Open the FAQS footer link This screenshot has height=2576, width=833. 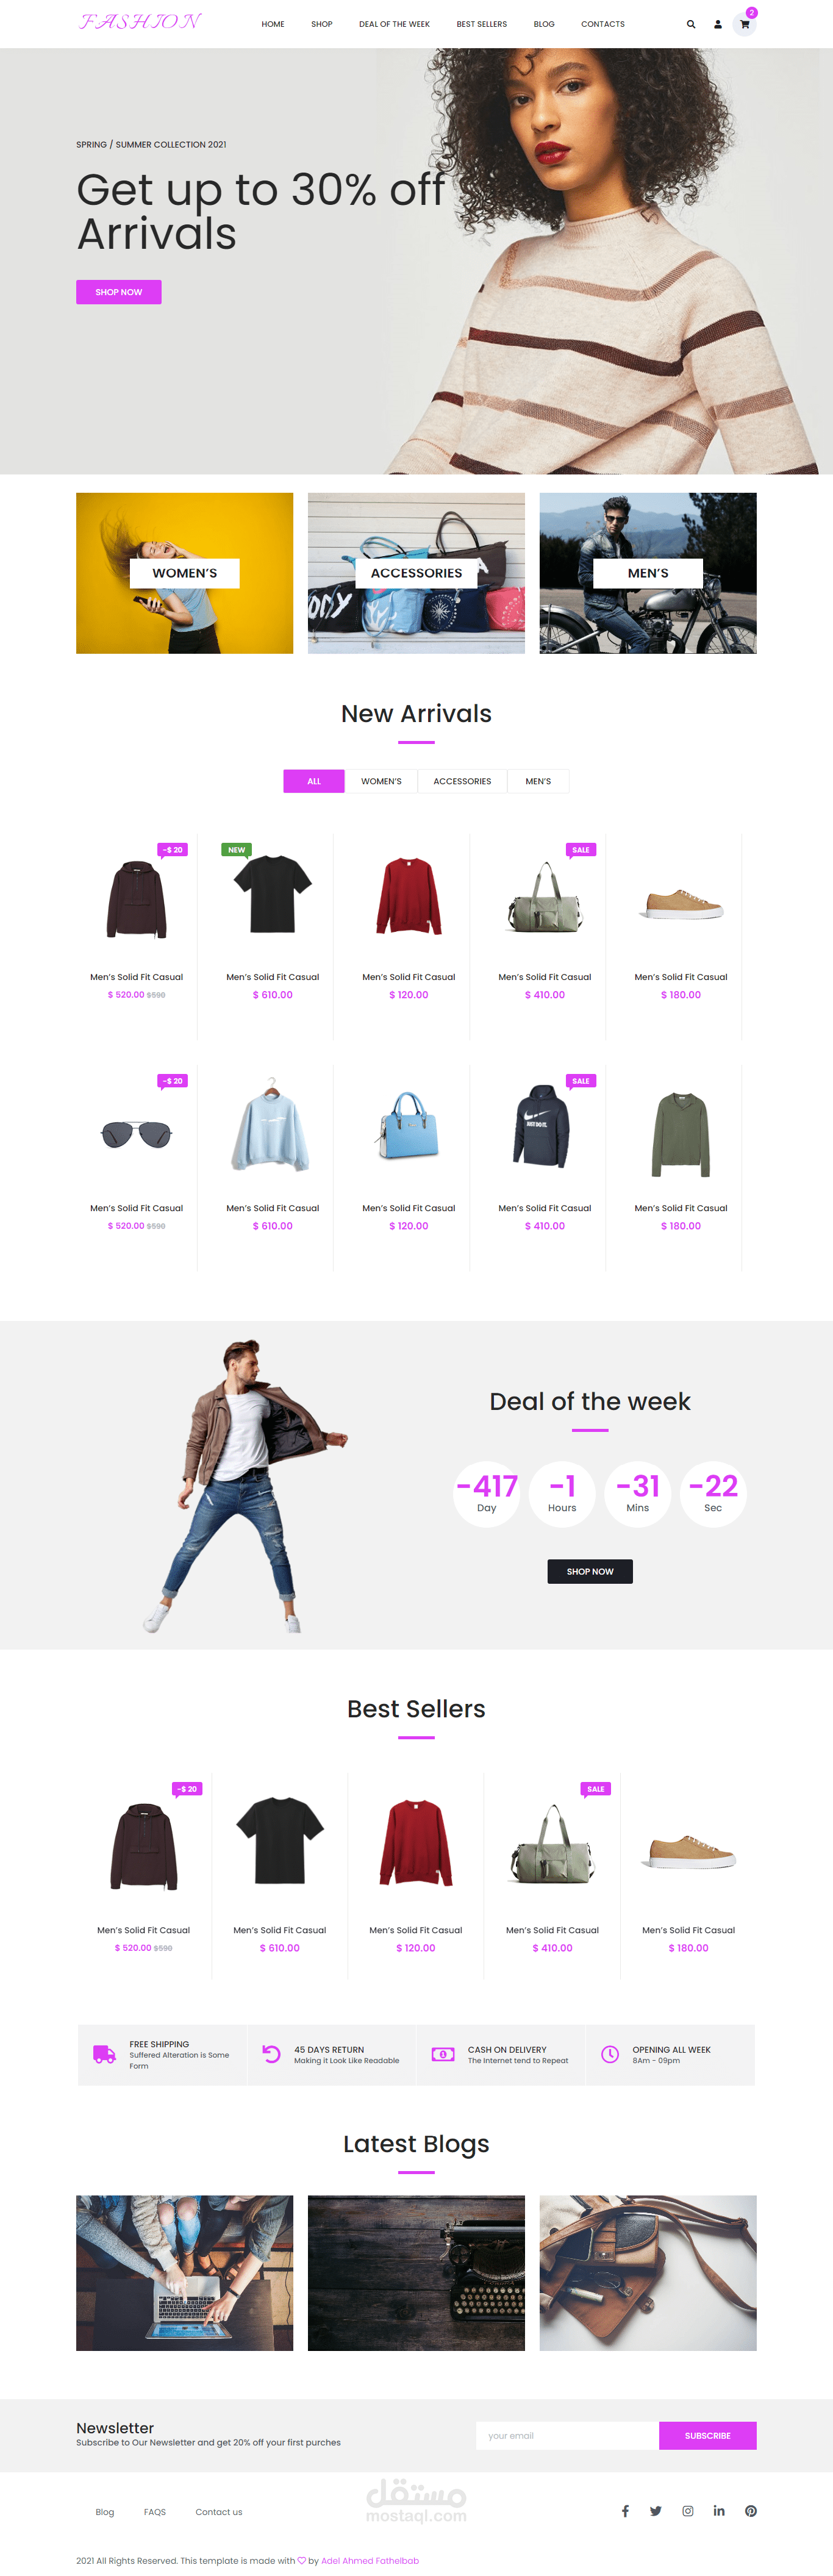point(155,2511)
